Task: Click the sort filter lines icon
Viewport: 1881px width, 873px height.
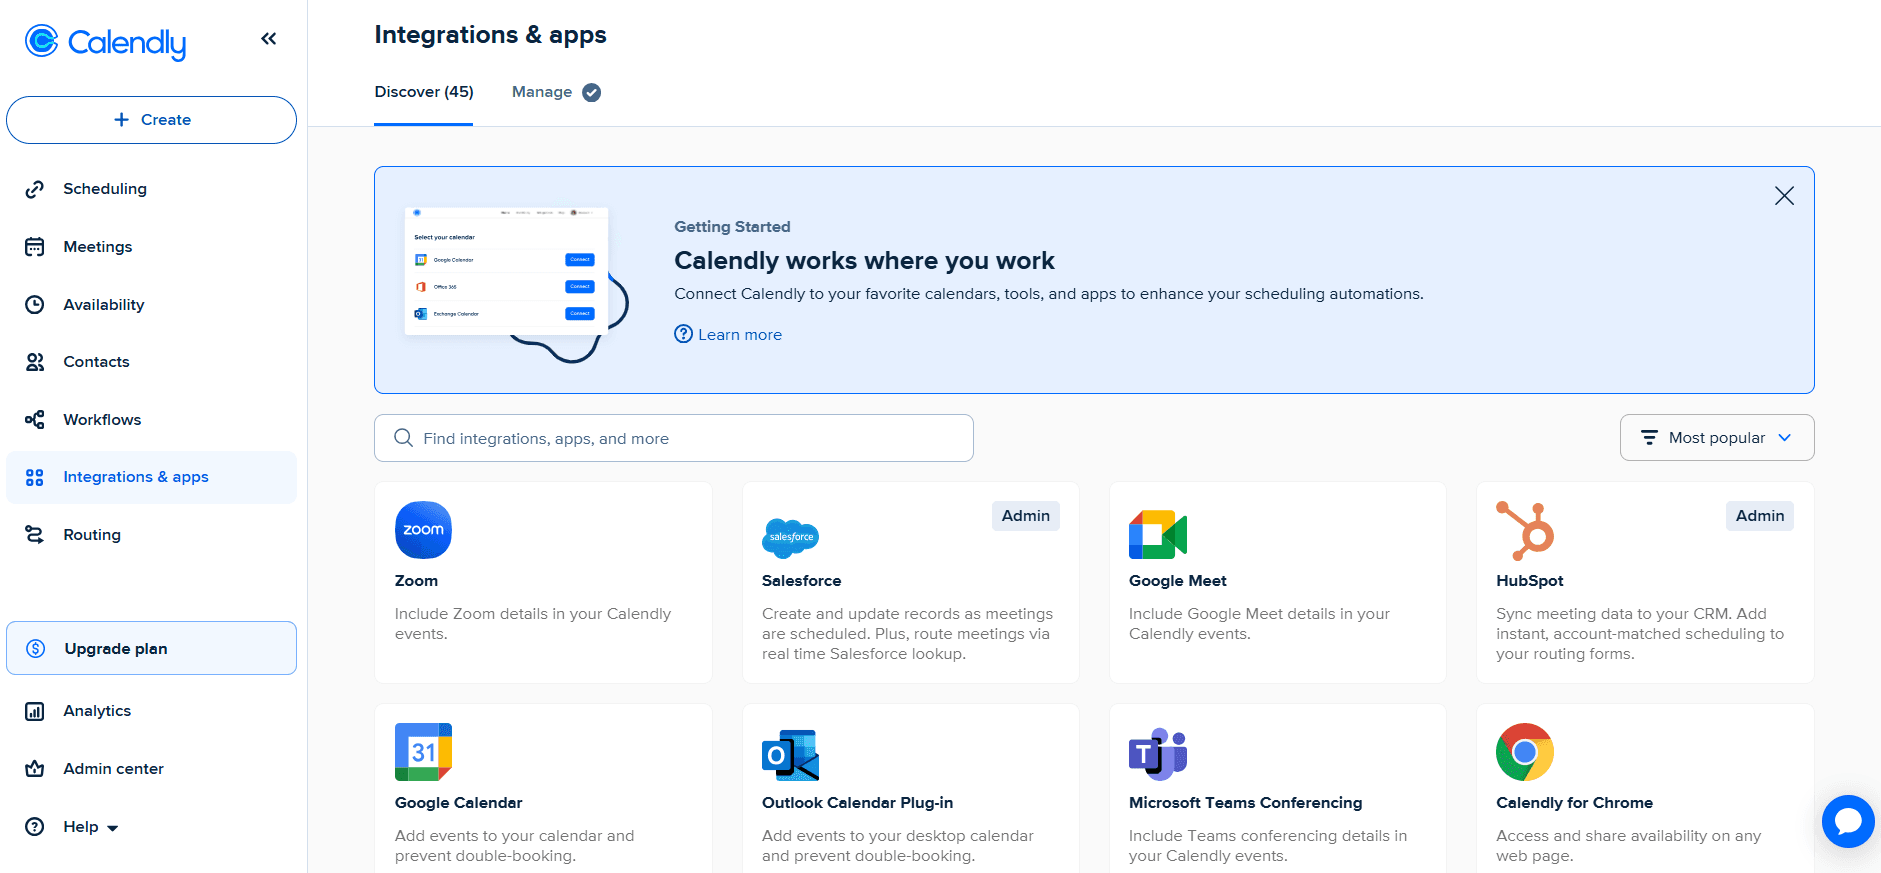Action: (1649, 438)
